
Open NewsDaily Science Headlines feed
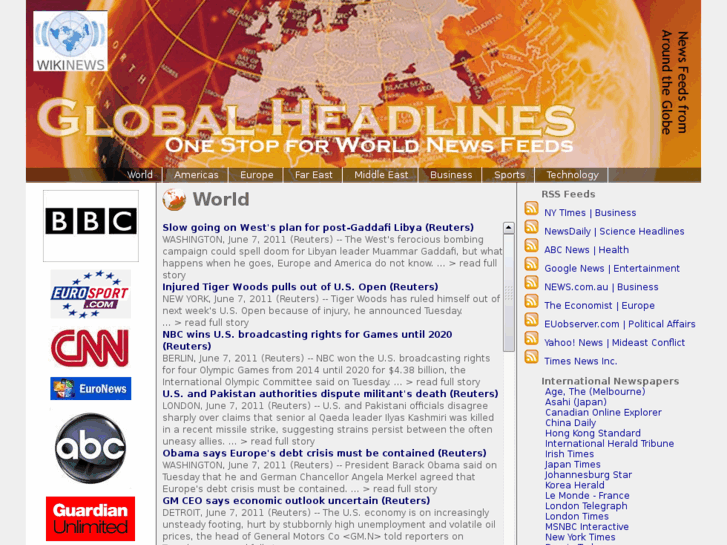pos(614,231)
